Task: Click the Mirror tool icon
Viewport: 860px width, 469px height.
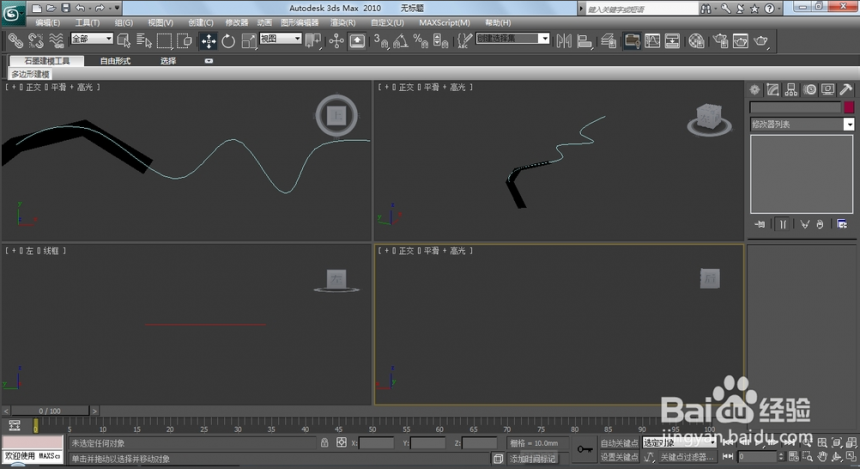Action: coord(563,41)
